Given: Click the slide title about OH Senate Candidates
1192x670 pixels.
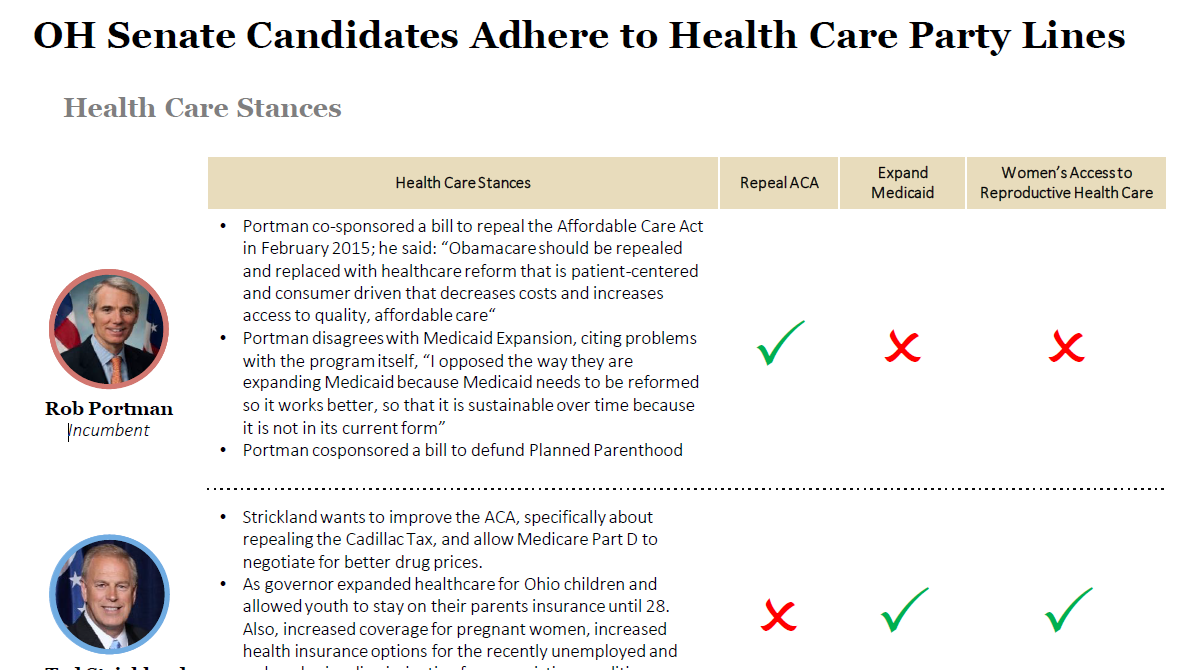Looking at the screenshot, I should click(579, 36).
